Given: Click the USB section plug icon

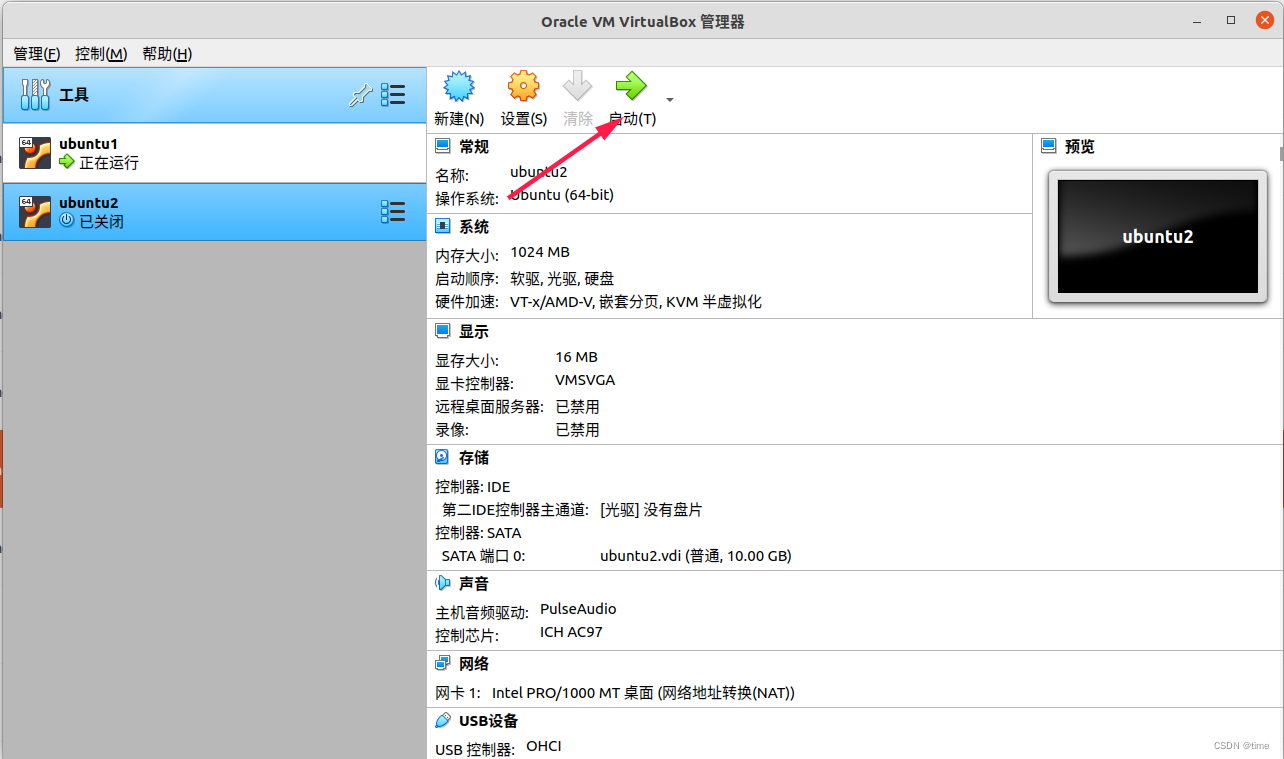Looking at the screenshot, I should pos(443,720).
